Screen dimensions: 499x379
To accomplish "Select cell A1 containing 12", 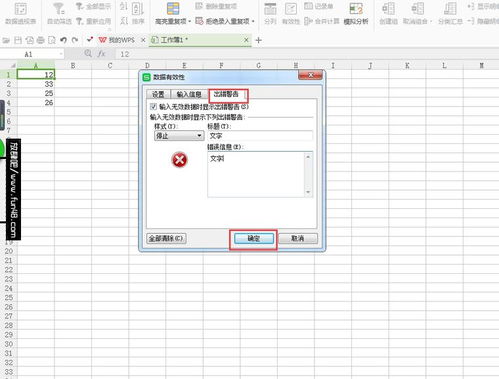I will (36, 75).
